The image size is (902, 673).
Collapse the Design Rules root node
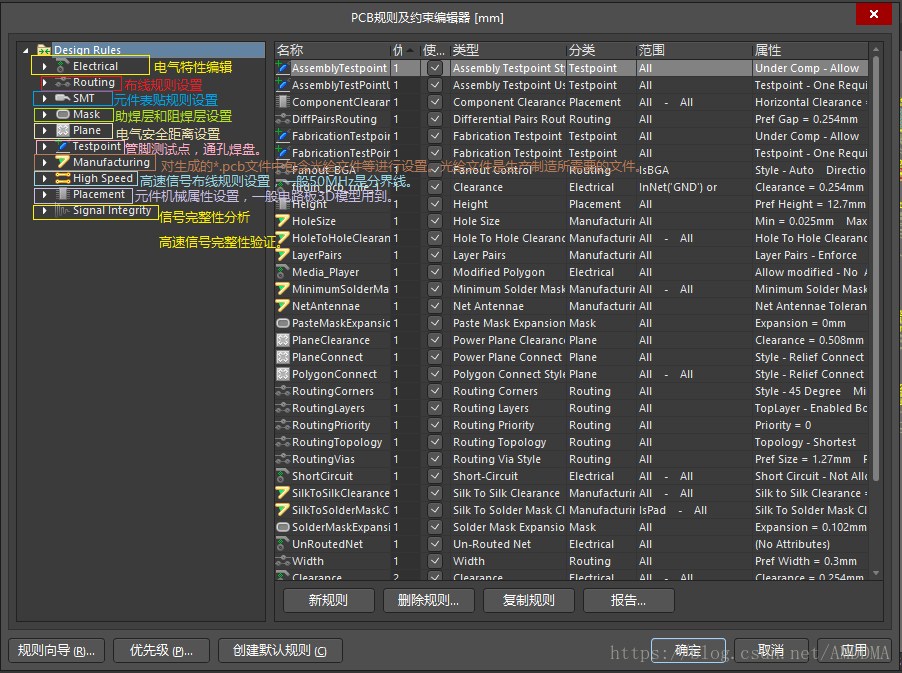pyautogui.click(x=26, y=51)
